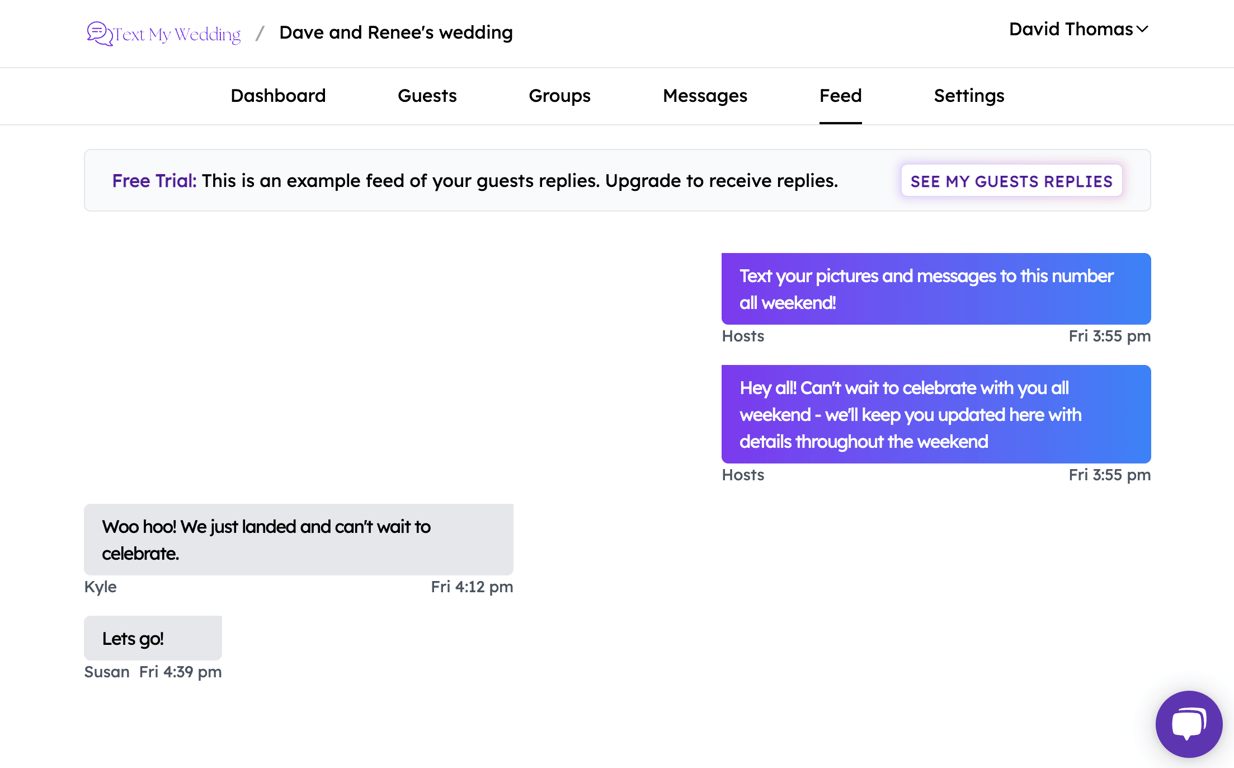Select the Free Trial banner message

point(475,181)
